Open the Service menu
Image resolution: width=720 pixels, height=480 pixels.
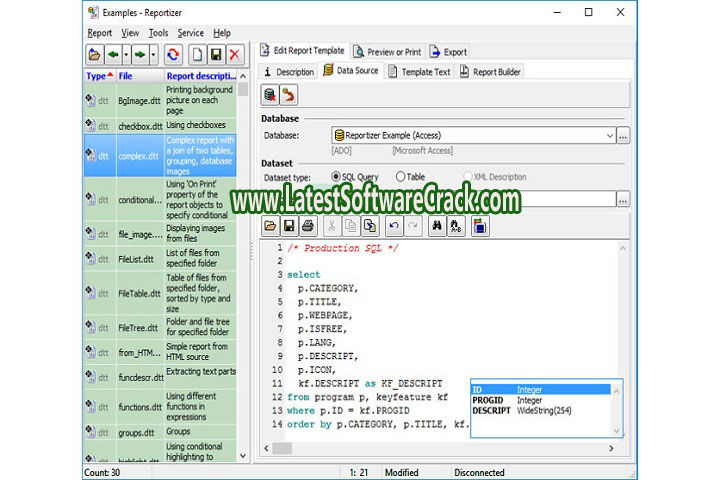coord(190,33)
